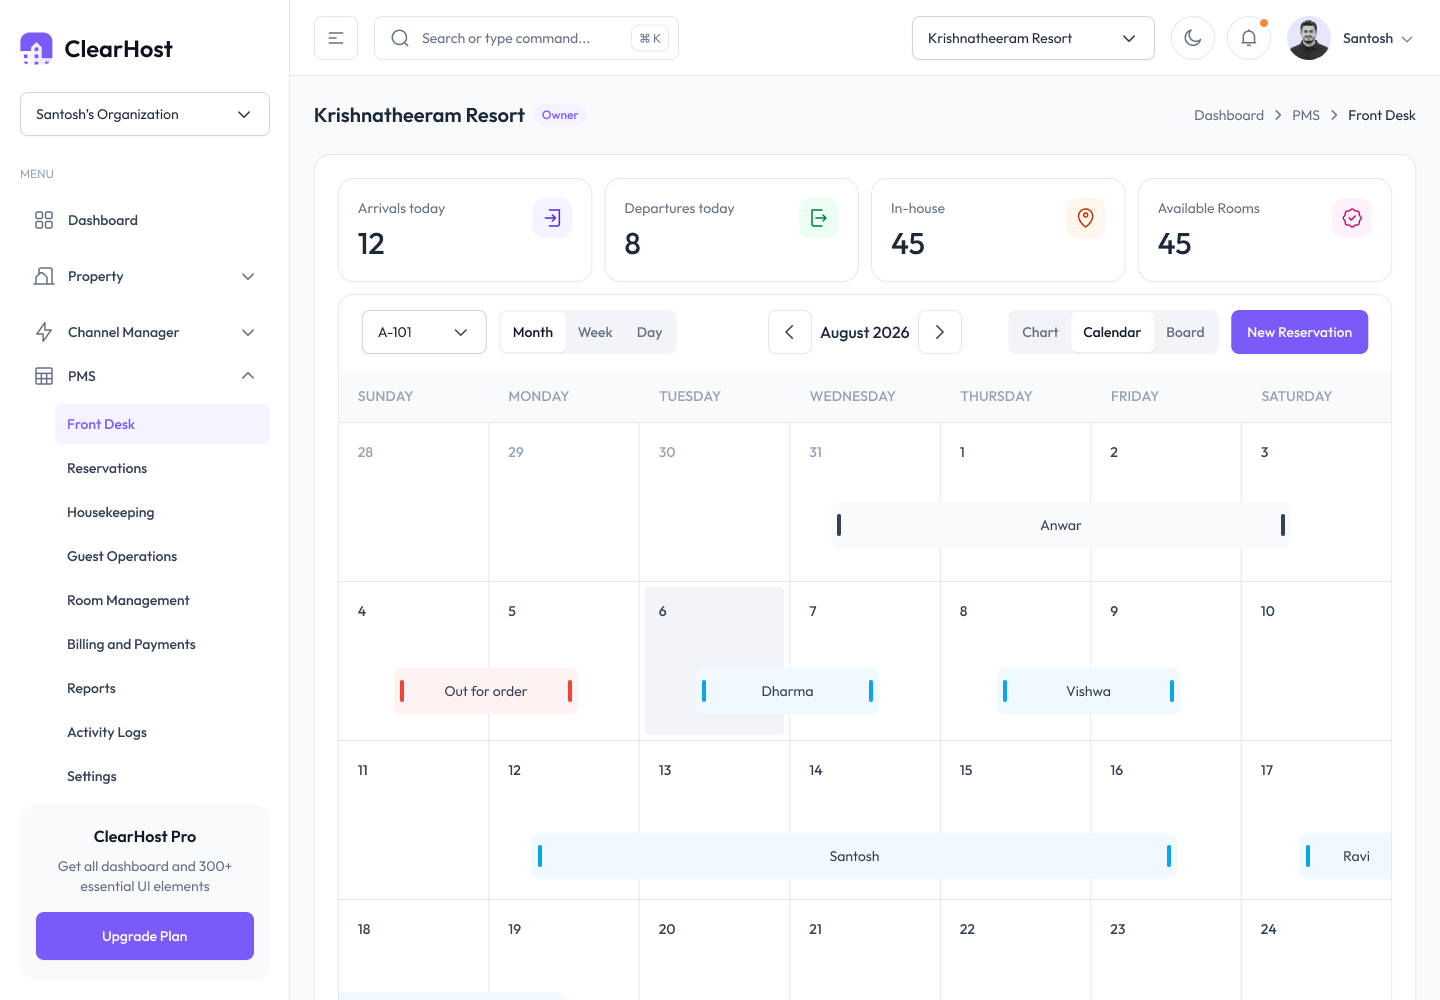Open the A-101 room dropdown
Image resolution: width=1440 pixels, height=1000 pixels.
click(424, 332)
